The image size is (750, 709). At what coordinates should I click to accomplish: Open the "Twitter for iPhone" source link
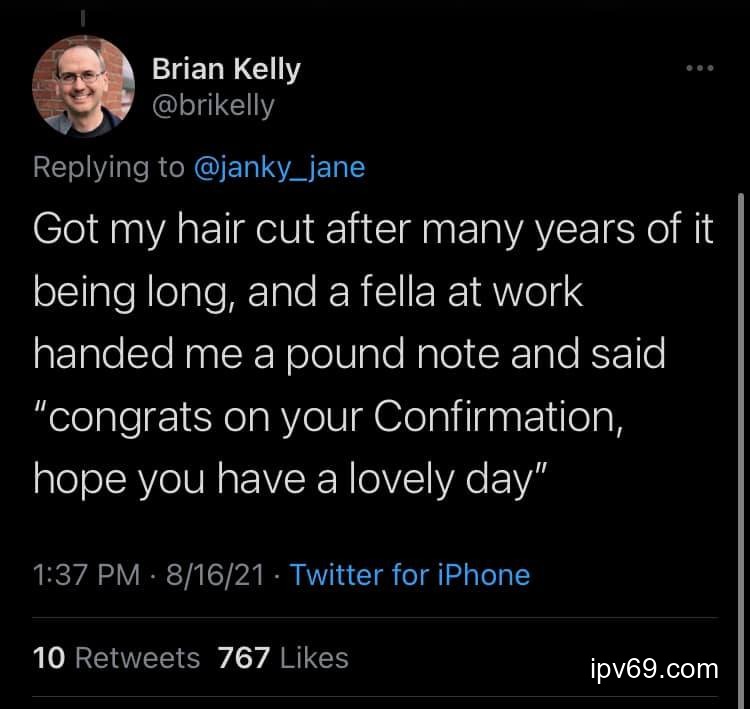click(x=410, y=575)
